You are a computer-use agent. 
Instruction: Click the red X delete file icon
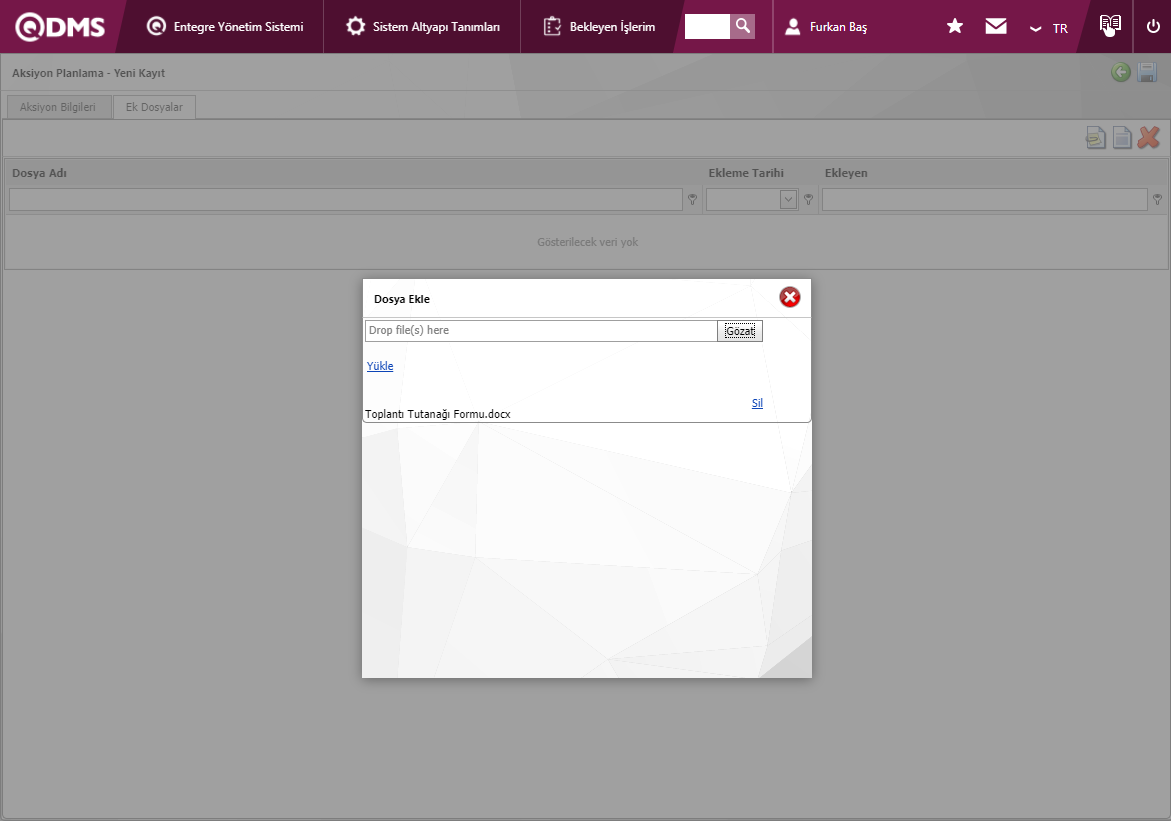pyautogui.click(x=1149, y=138)
